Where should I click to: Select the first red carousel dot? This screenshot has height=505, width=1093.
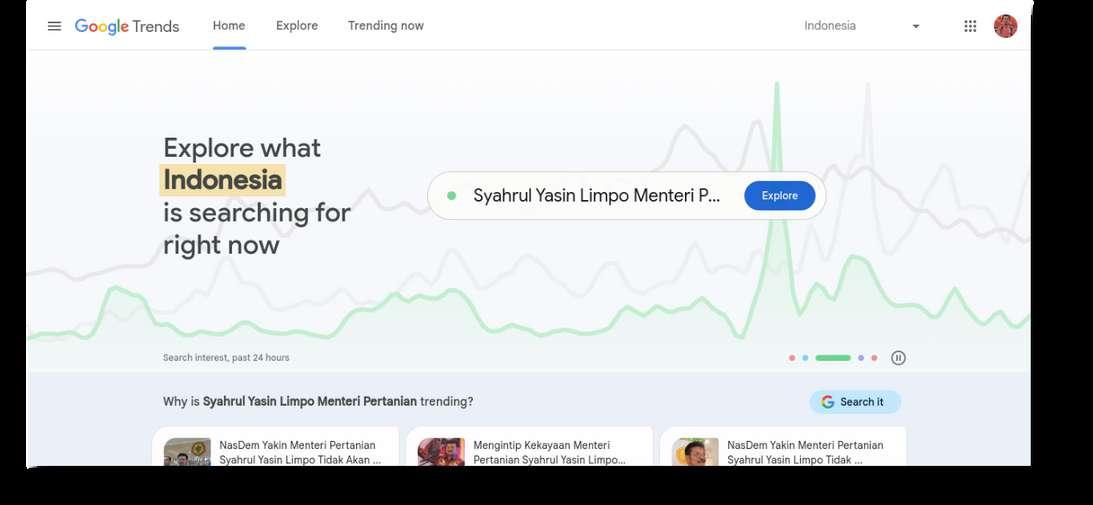[x=792, y=358]
